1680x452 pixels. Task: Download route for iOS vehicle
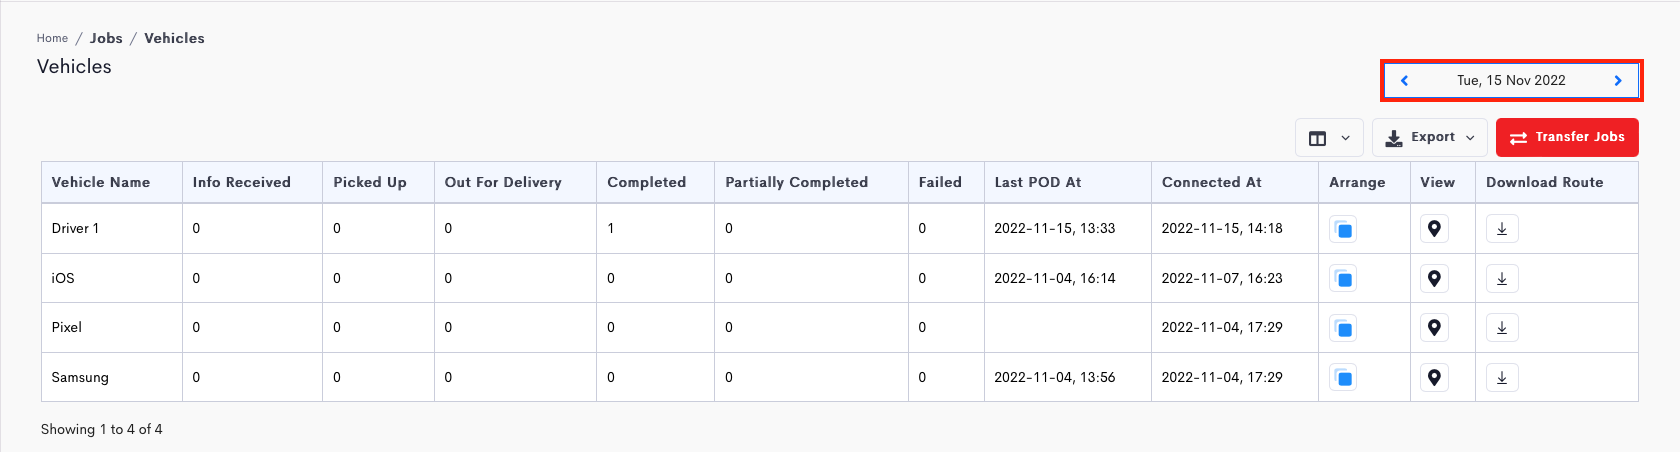click(1501, 279)
